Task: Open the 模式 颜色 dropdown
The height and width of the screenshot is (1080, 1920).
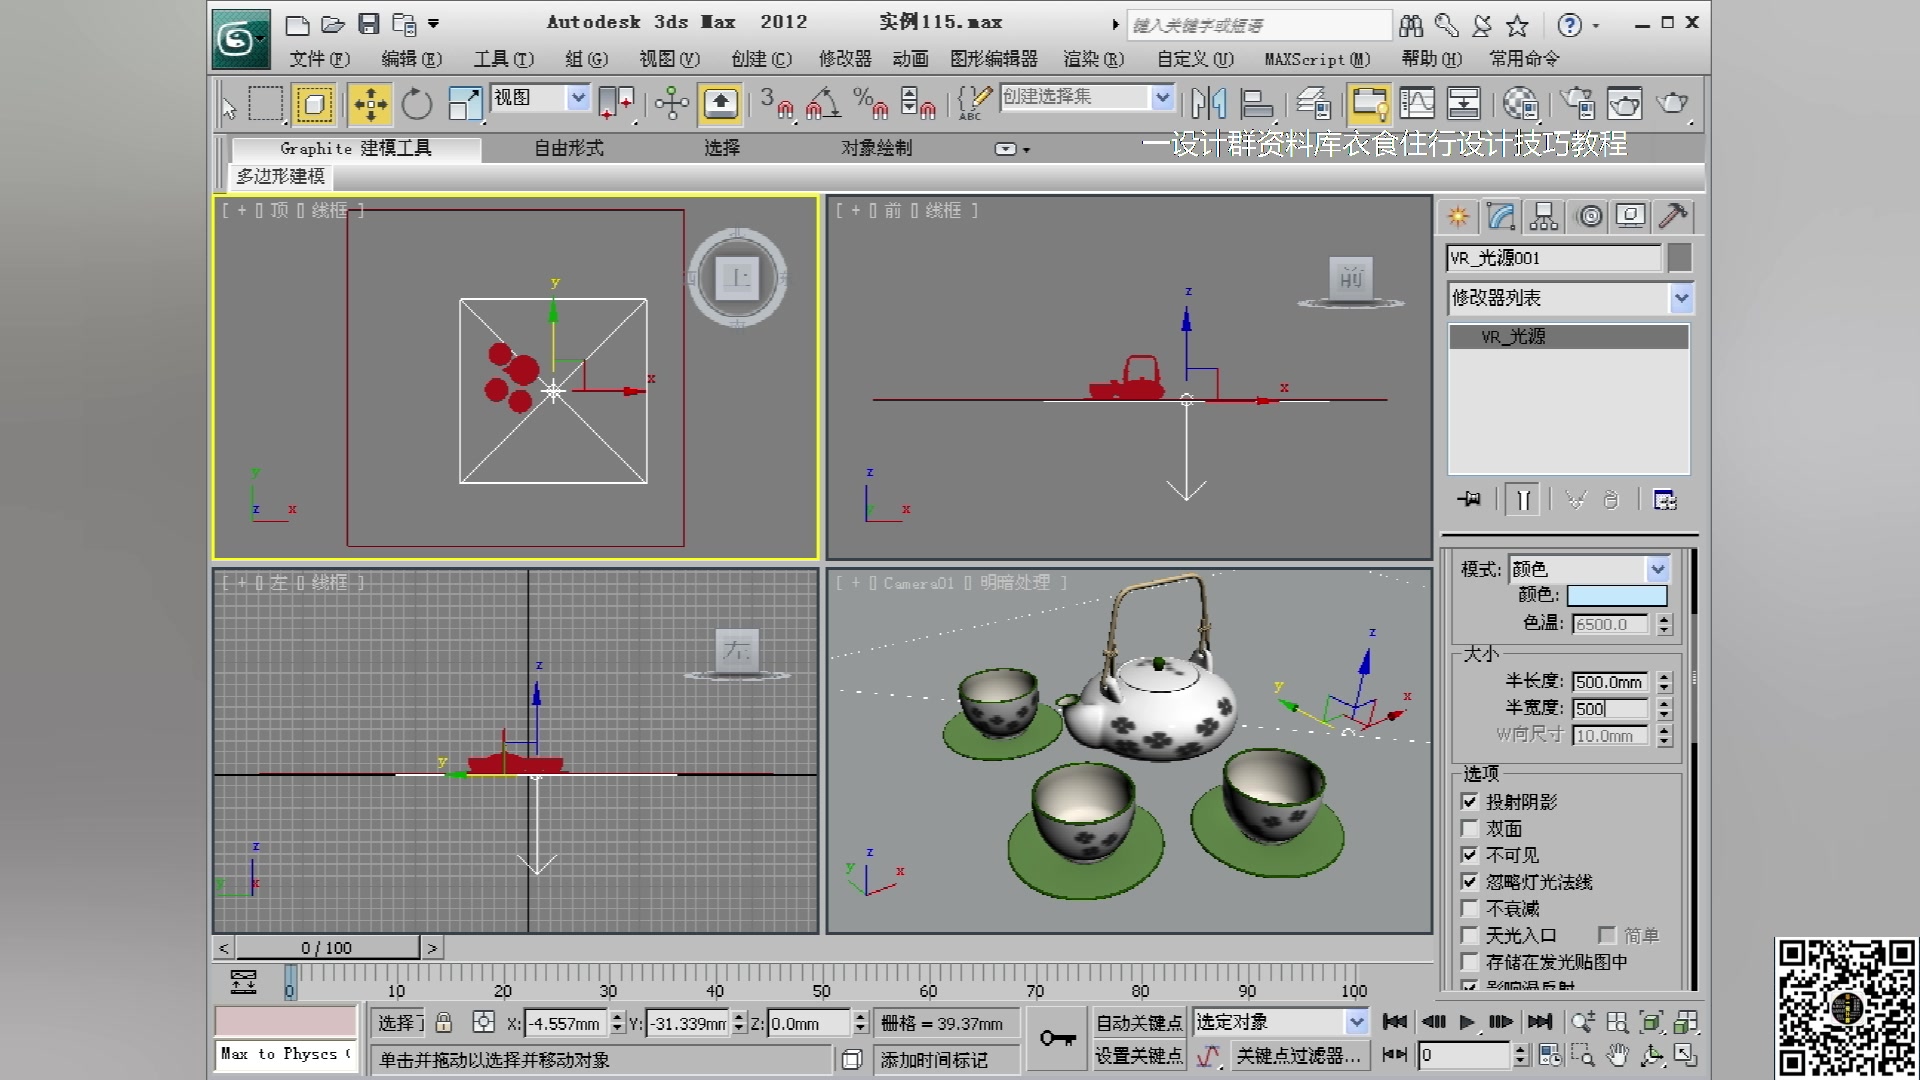Action: (1657, 569)
